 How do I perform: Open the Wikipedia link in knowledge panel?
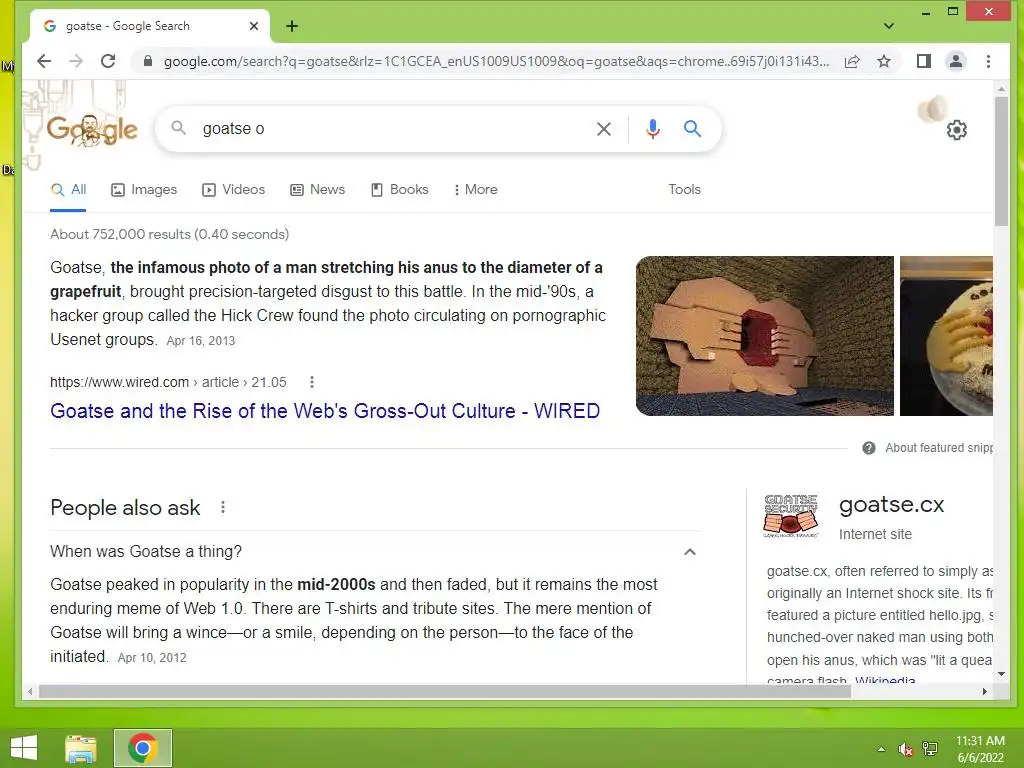(885, 680)
